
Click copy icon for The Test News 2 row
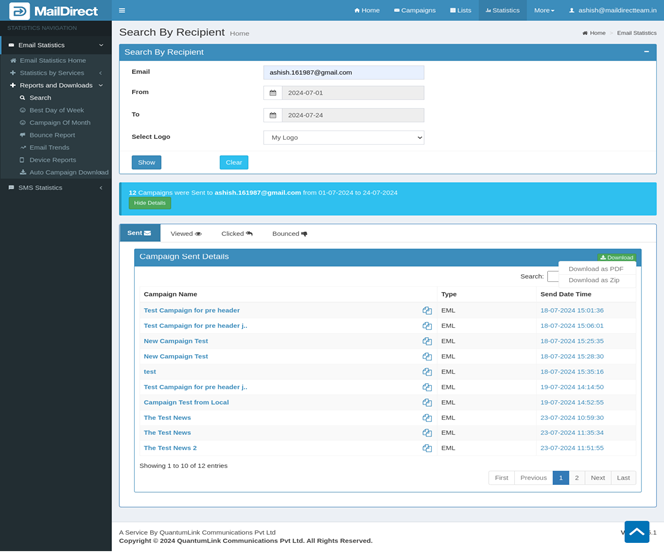[x=427, y=448]
